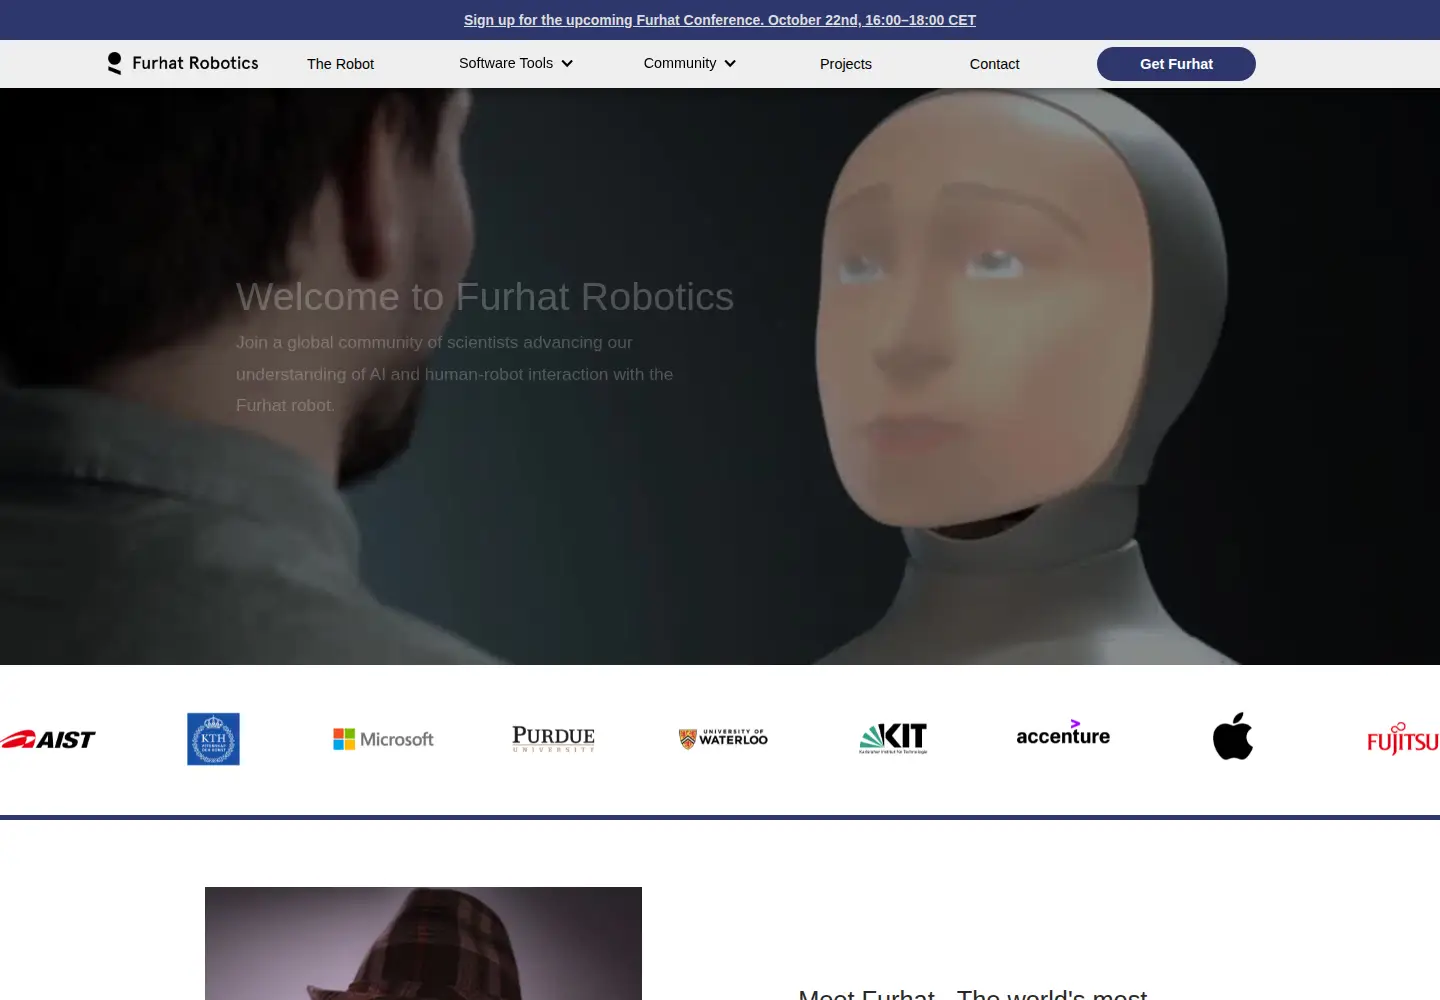Open the Contact page
This screenshot has height=1000, width=1440.
pyautogui.click(x=995, y=64)
